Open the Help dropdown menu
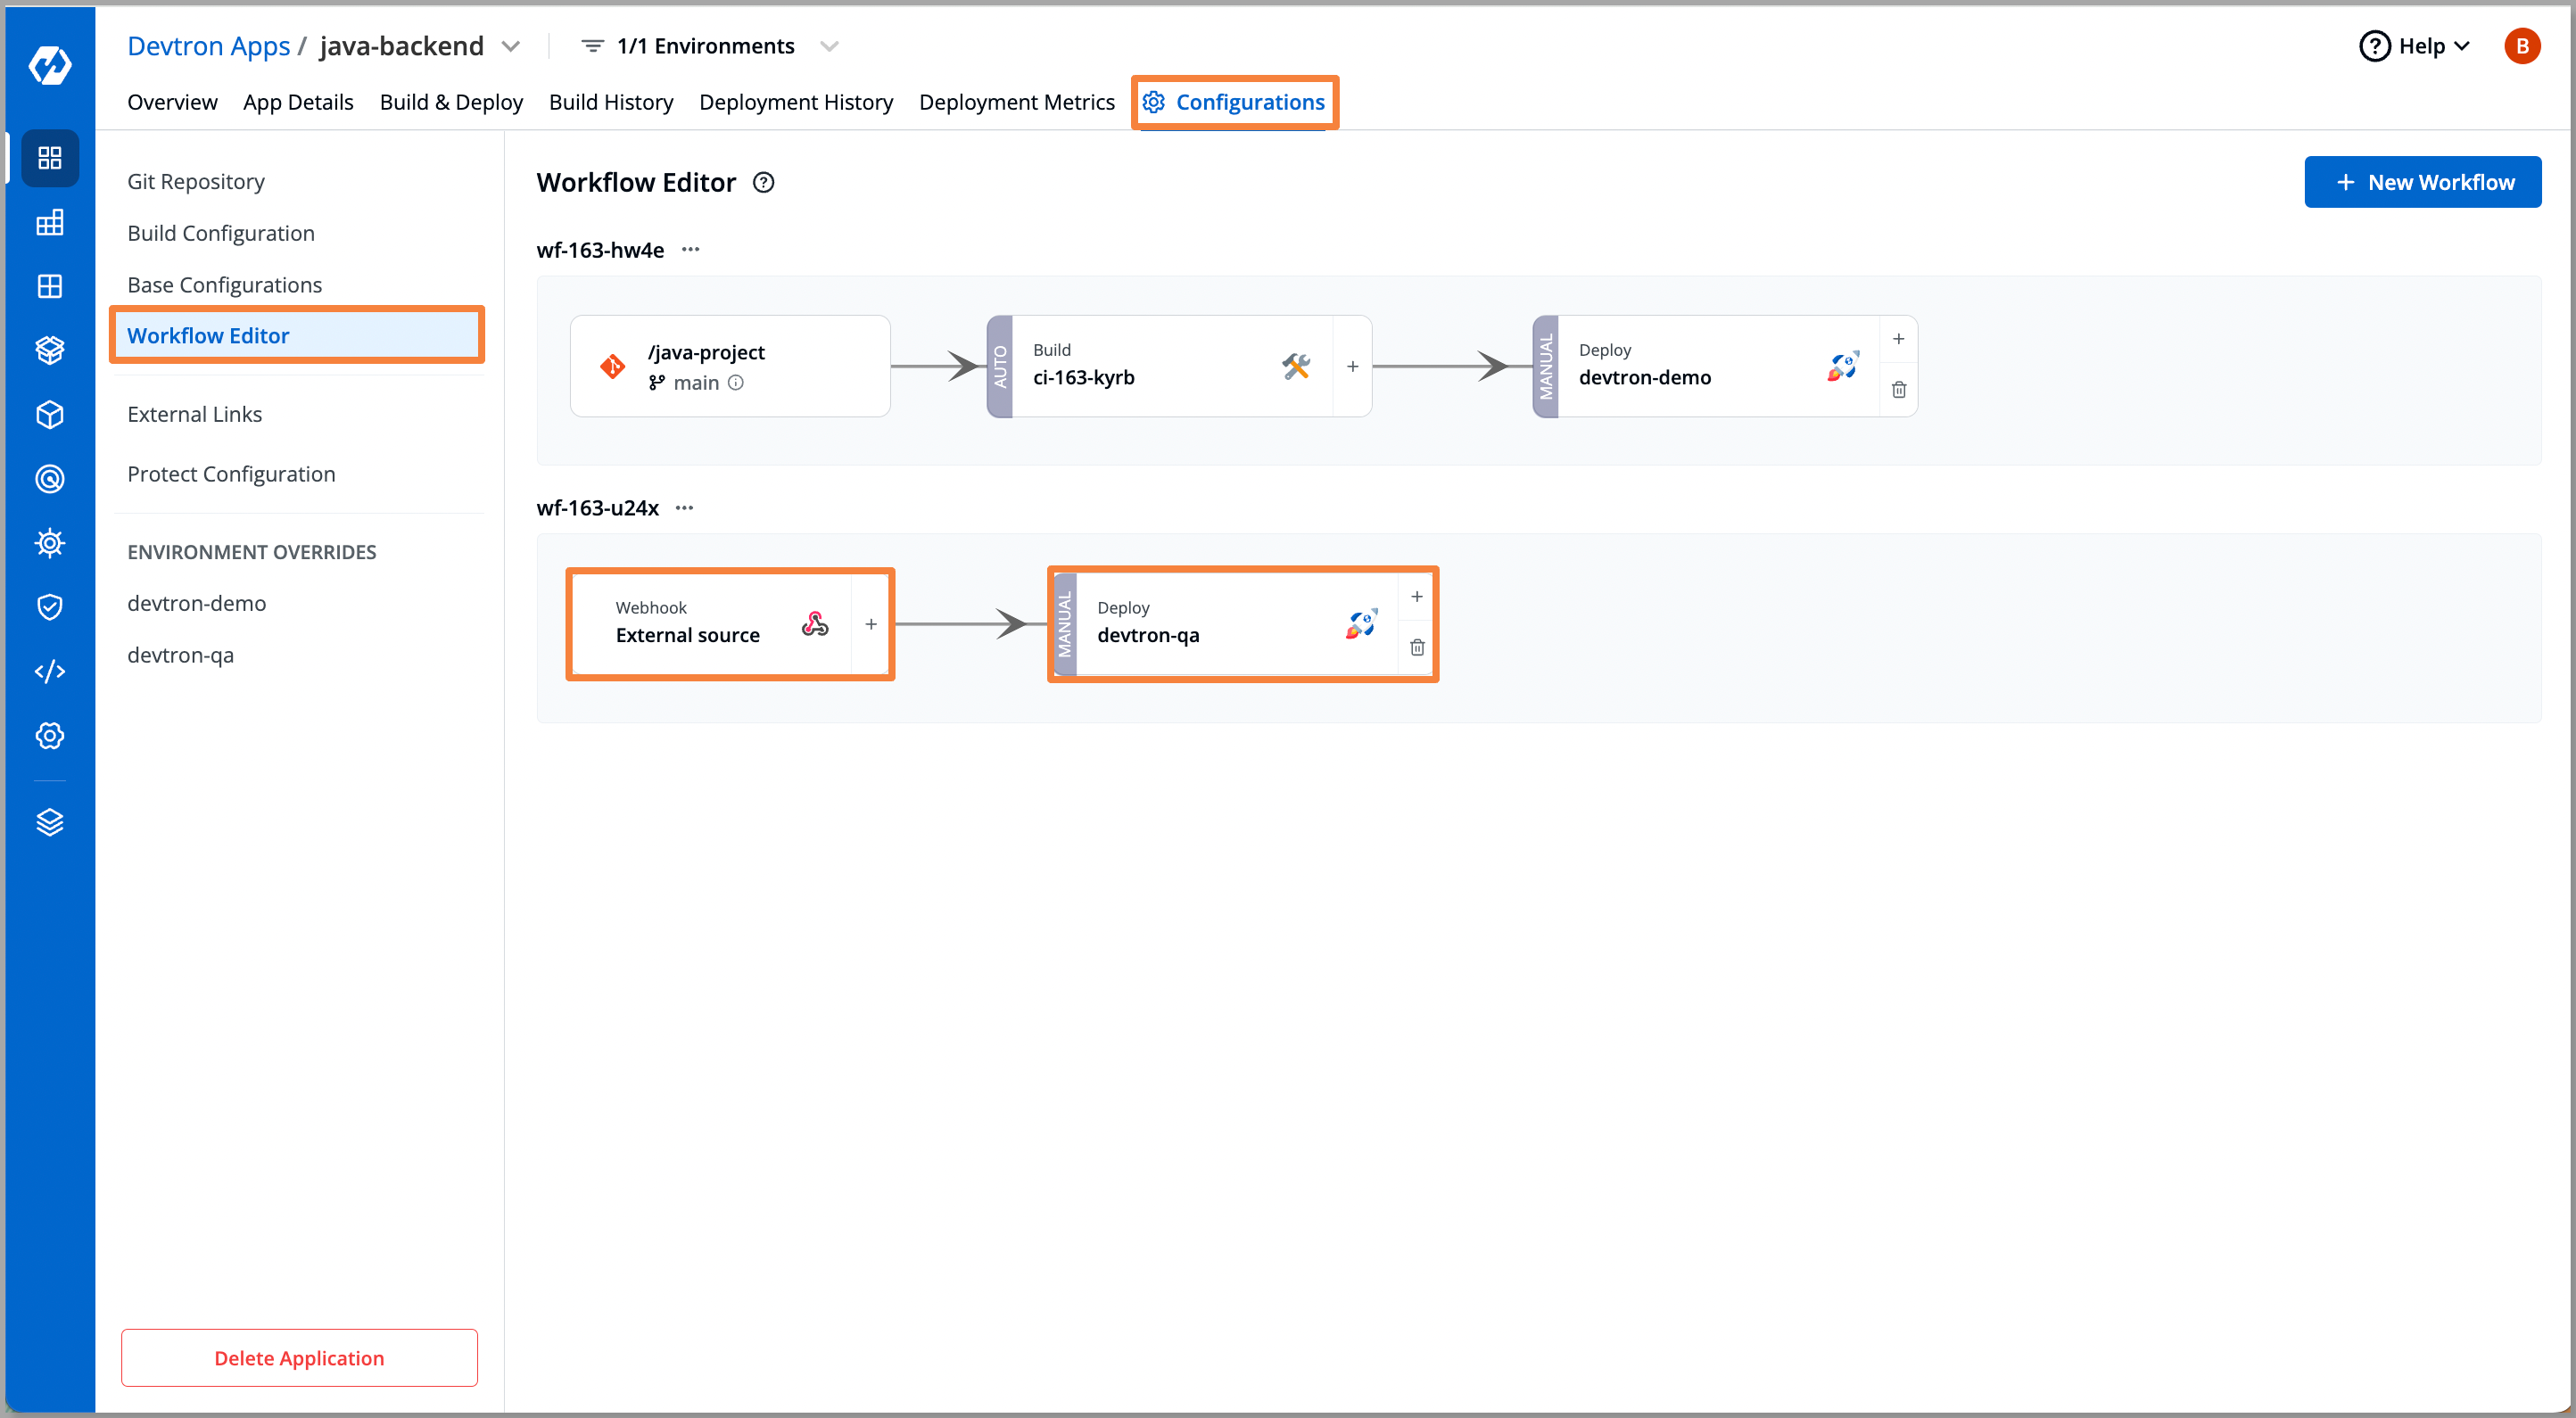 [2415, 46]
